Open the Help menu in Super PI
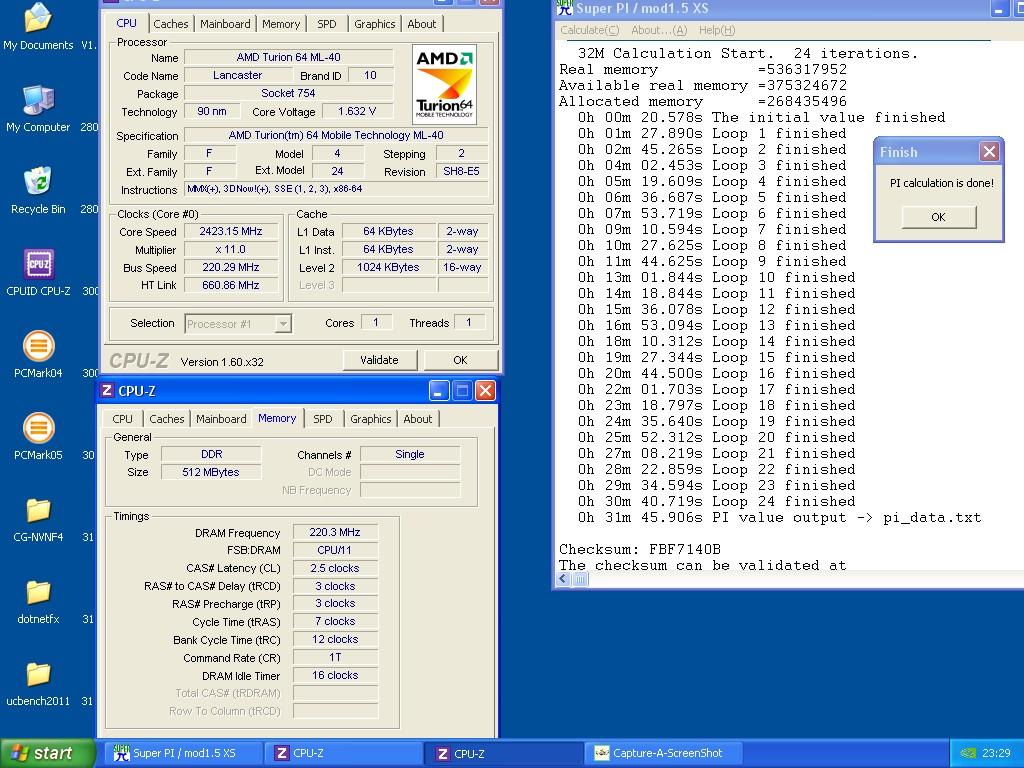 716,30
